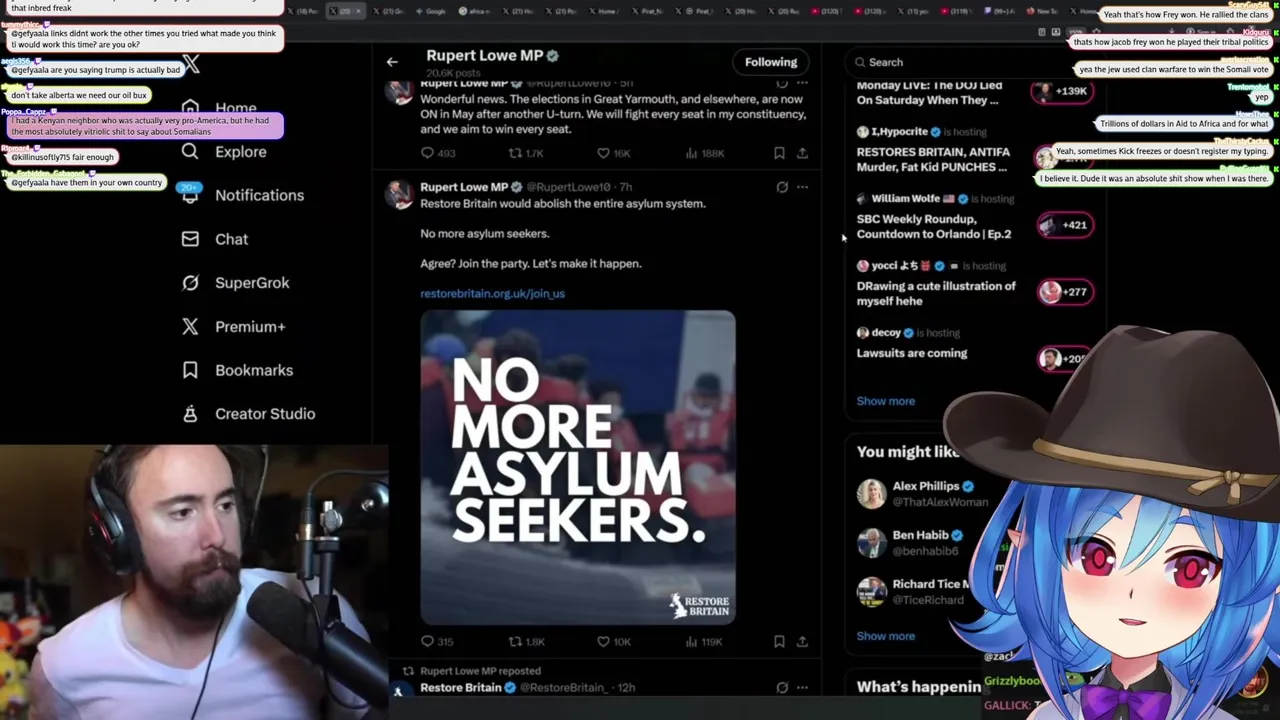Viewport: 1280px width, 720px height.
Task: Open the Explore menu item
Action: [x=240, y=152]
